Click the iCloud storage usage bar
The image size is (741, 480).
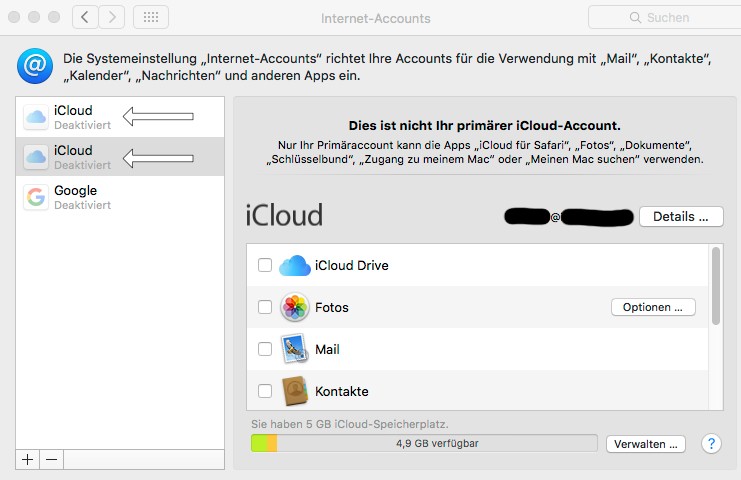tap(424, 443)
